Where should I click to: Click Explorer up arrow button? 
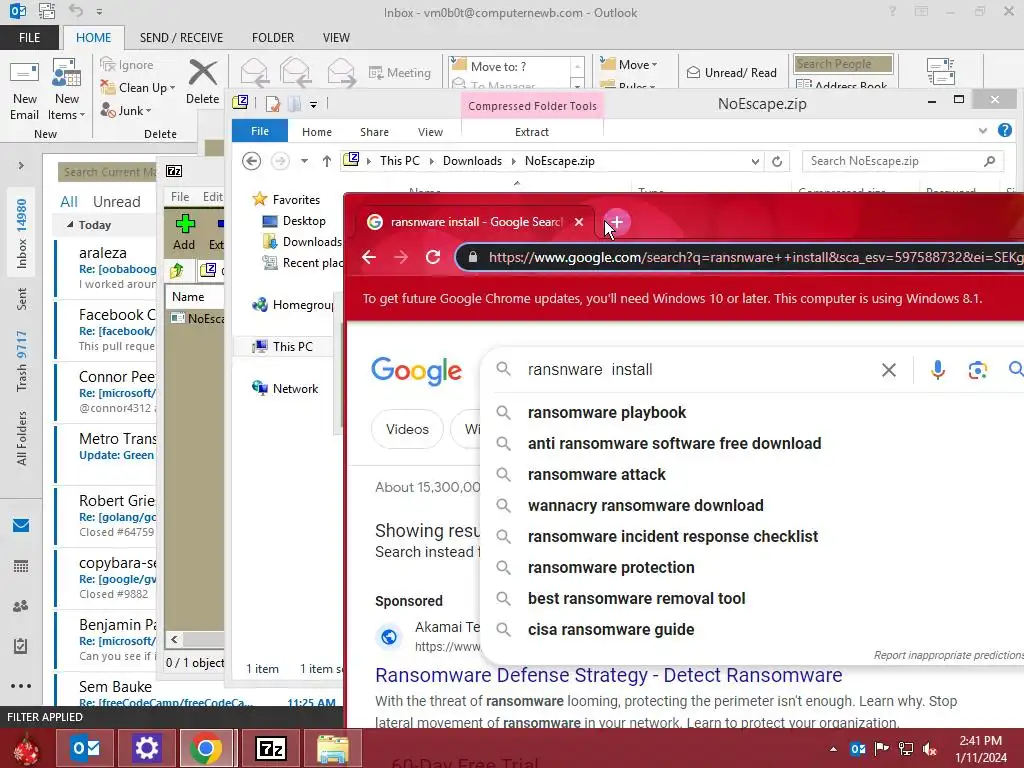tap(327, 161)
